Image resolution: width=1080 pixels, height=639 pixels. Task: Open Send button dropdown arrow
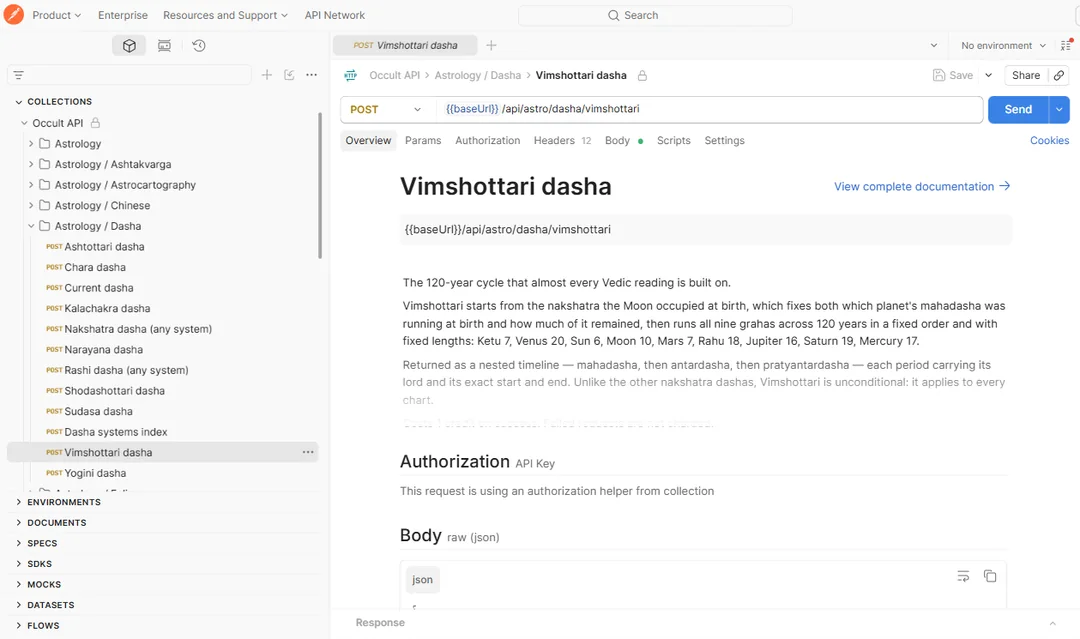pyautogui.click(x=1059, y=109)
